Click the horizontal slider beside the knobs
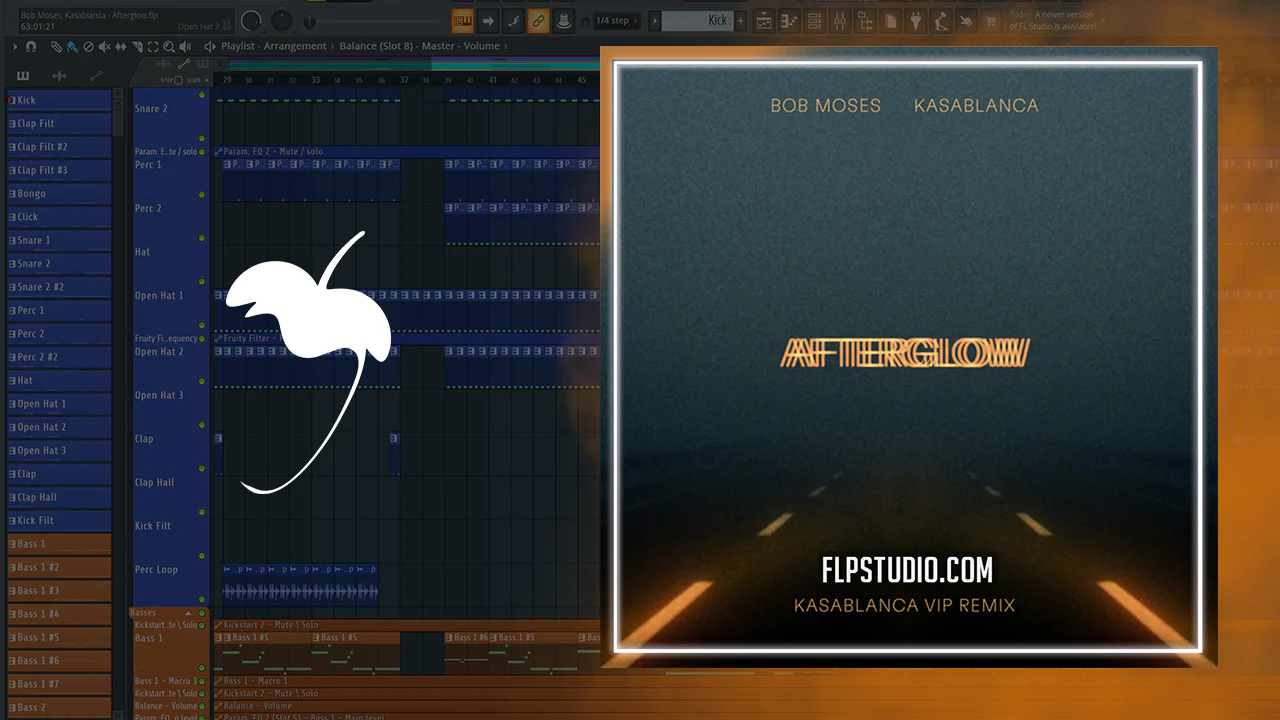Viewport: 1280px width, 720px height. (x=370, y=21)
